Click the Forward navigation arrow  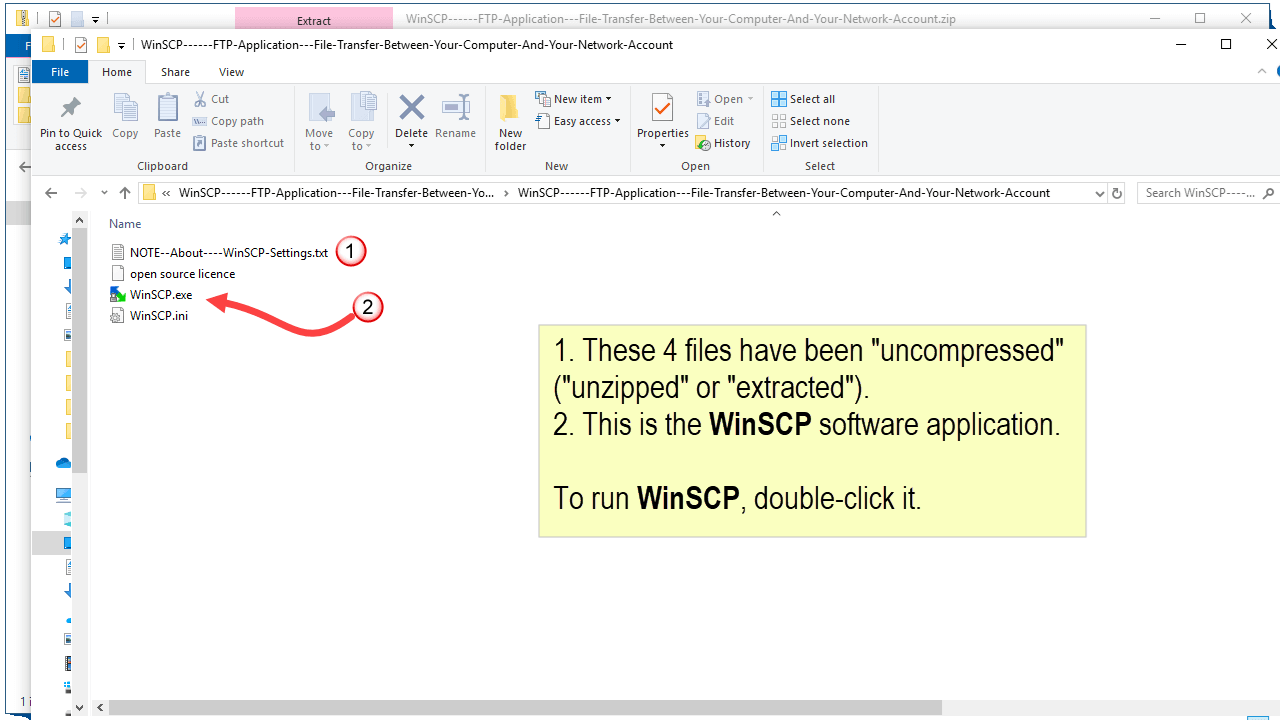pyautogui.click(x=81, y=193)
